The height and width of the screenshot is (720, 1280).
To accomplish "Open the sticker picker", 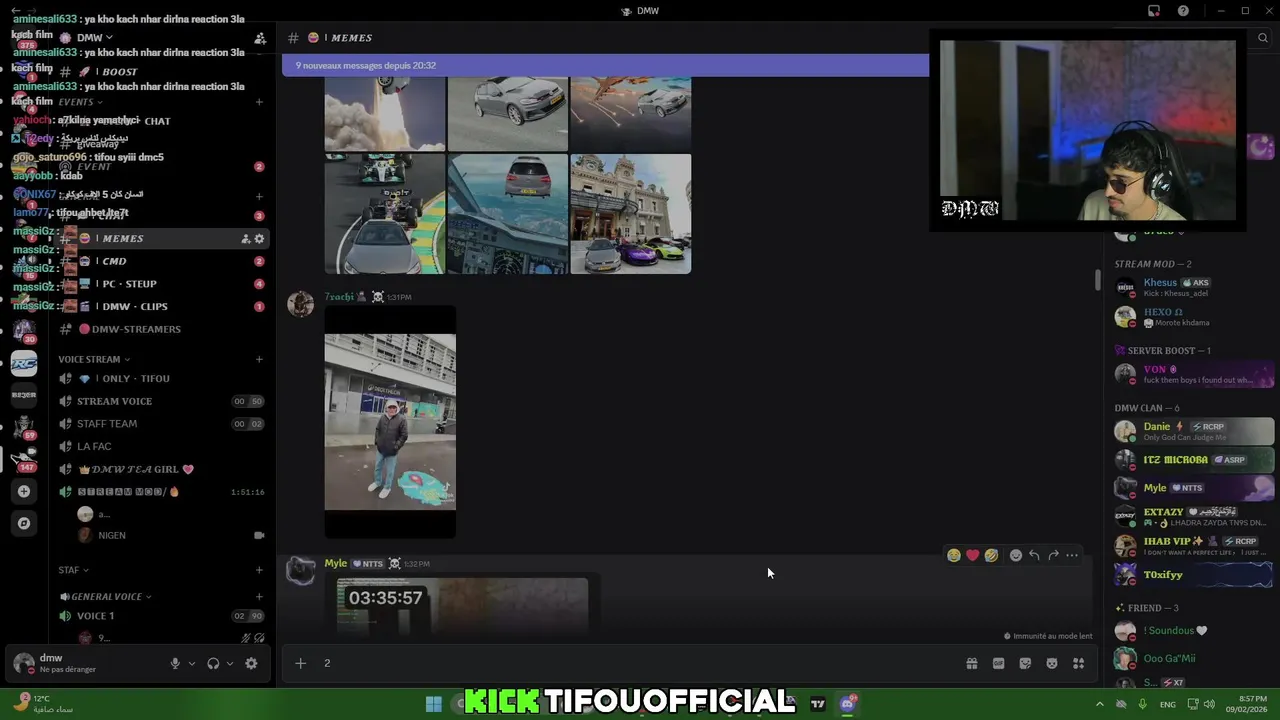I will (x=1025, y=663).
